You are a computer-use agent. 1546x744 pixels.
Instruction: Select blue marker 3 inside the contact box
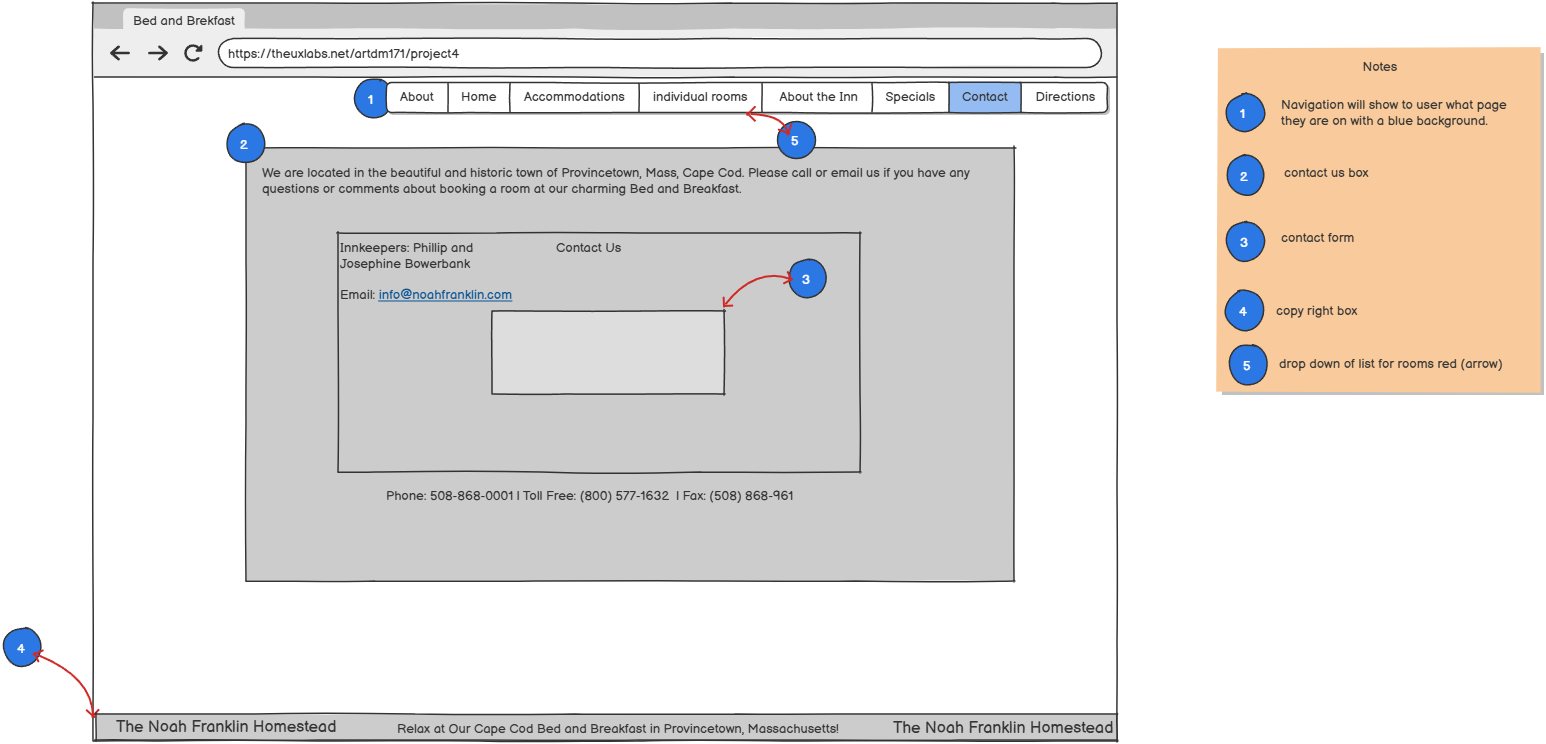806,279
